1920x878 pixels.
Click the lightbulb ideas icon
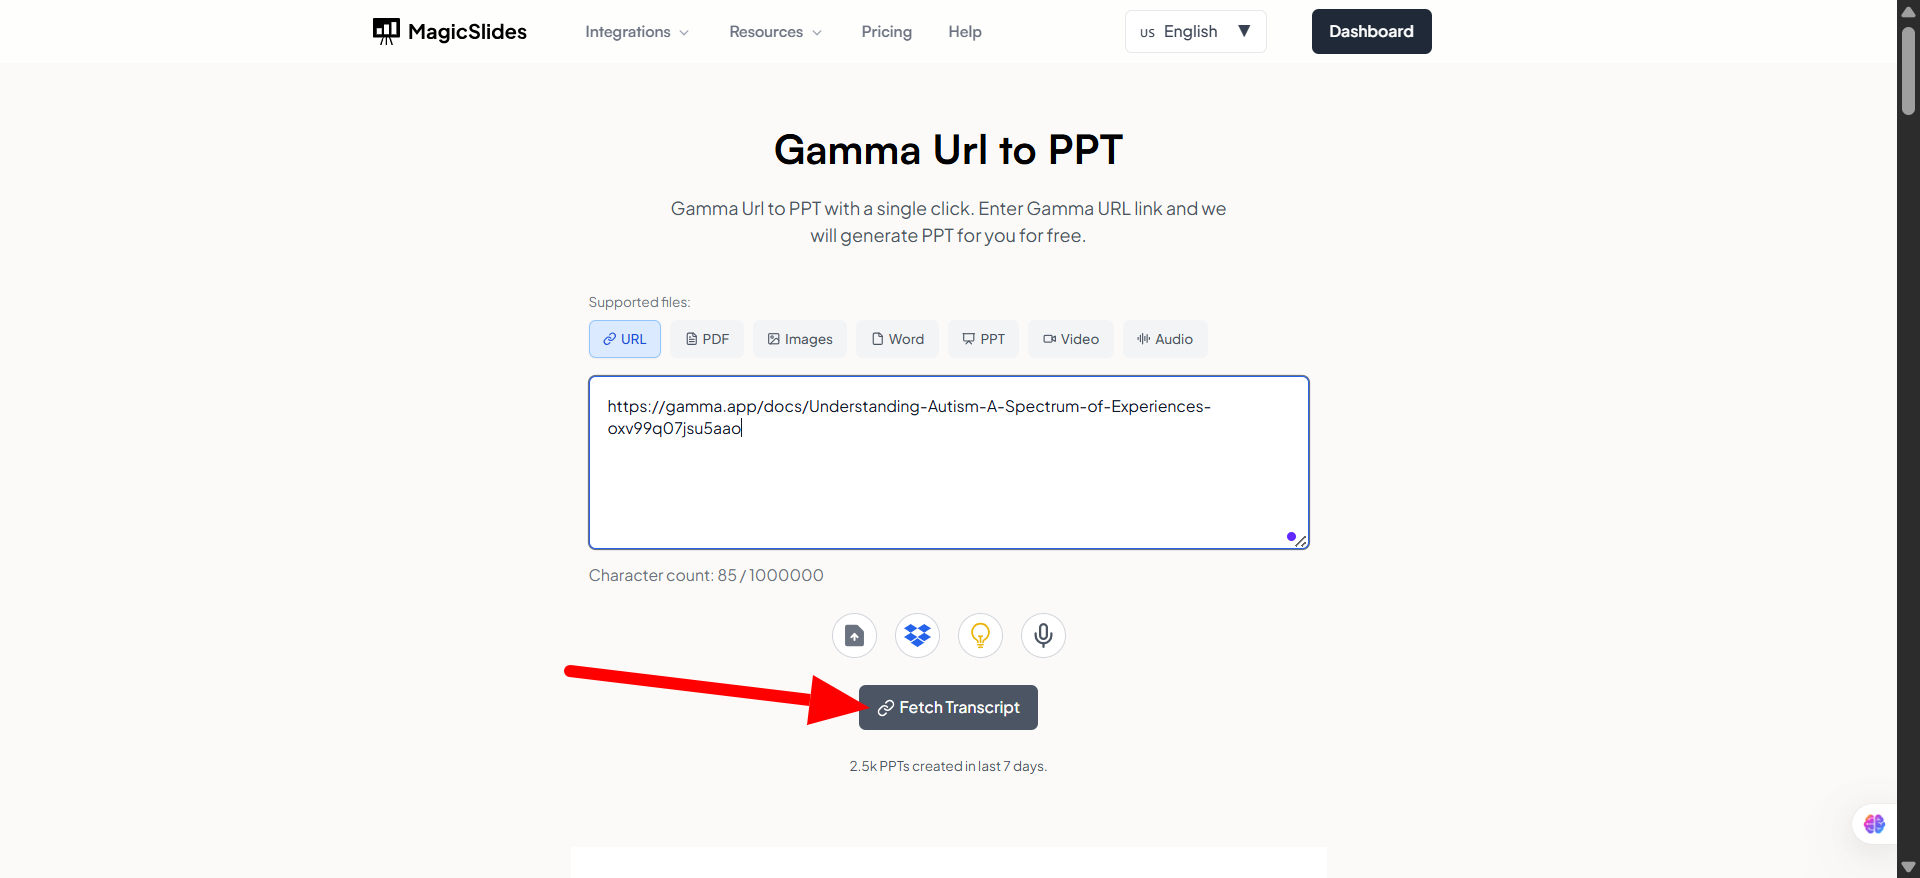click(980, 635)
